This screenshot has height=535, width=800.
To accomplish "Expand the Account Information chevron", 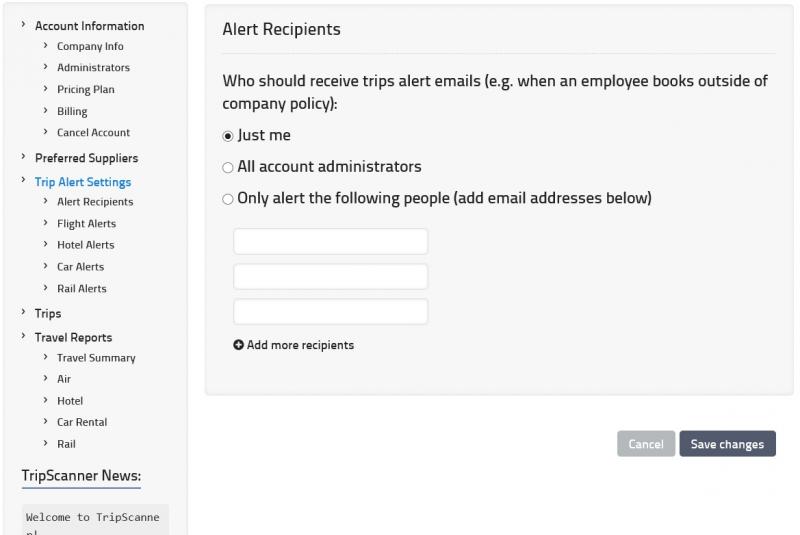I will [x=23, y=24].
